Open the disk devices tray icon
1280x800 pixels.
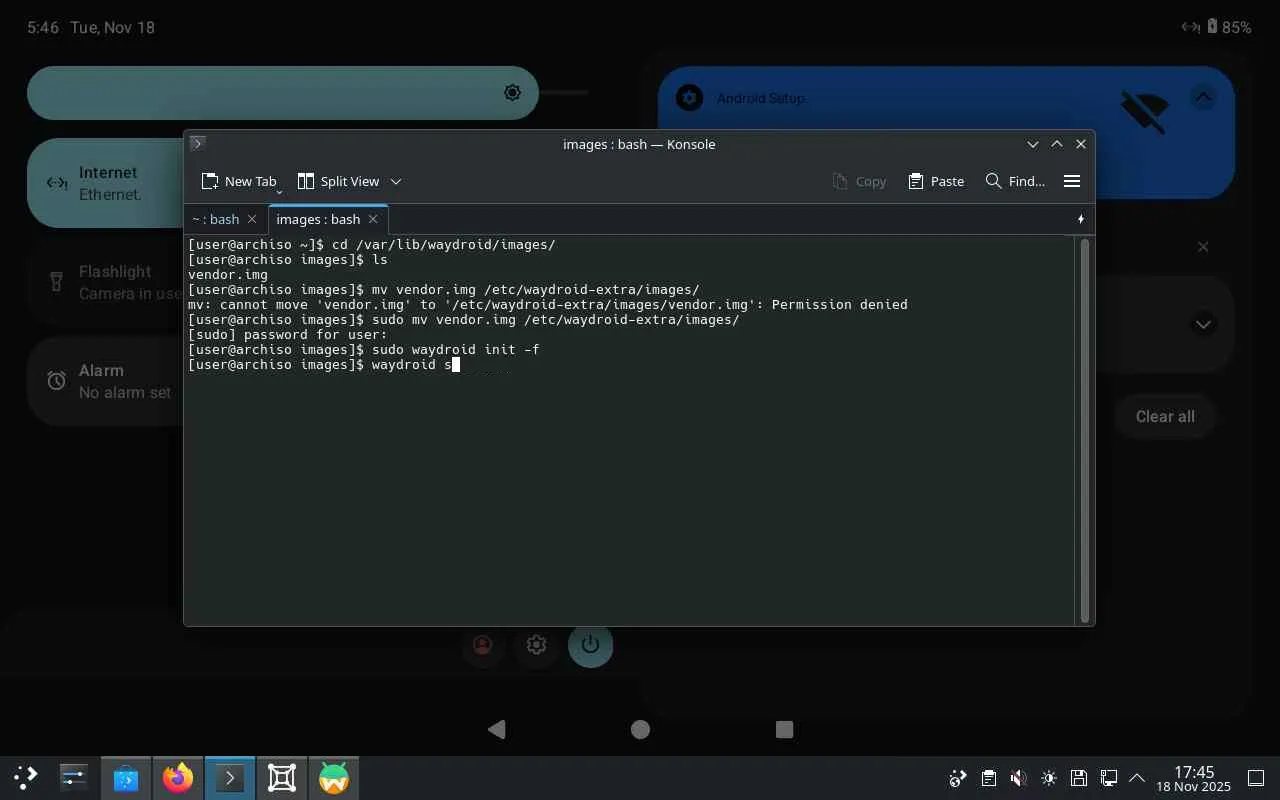(1078, 778)
